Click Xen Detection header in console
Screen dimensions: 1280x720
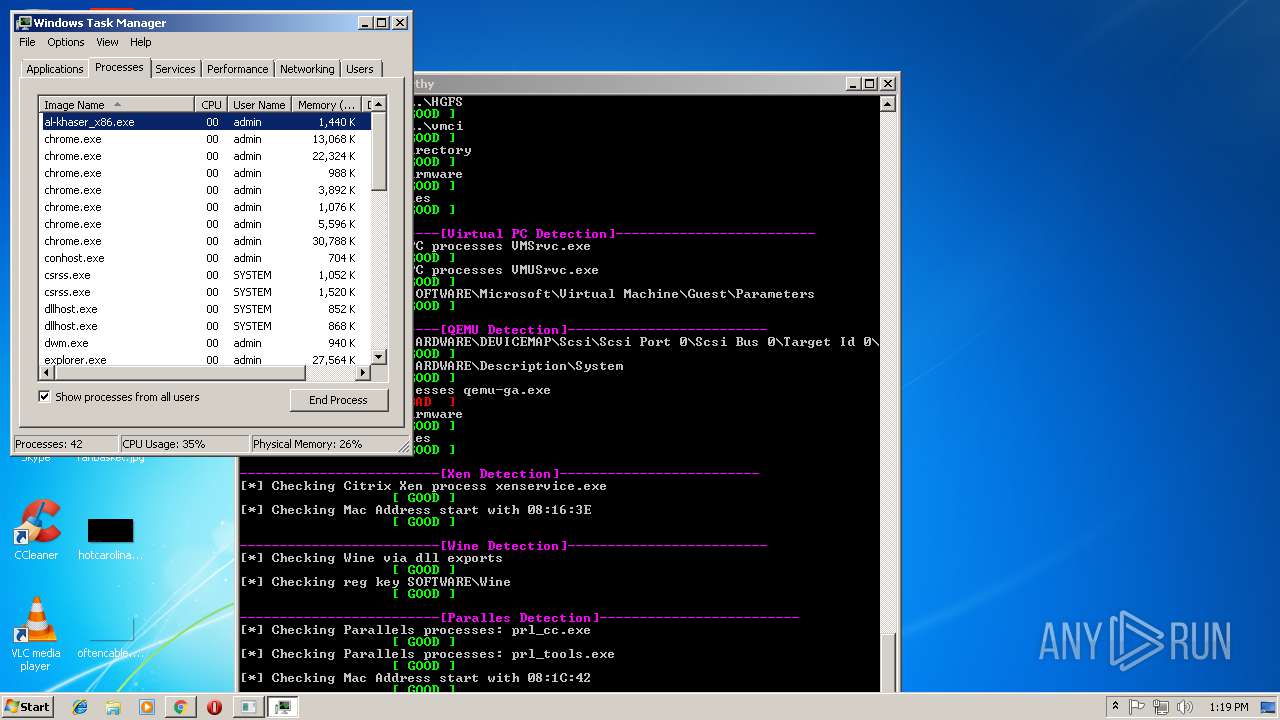pos(499,474)
